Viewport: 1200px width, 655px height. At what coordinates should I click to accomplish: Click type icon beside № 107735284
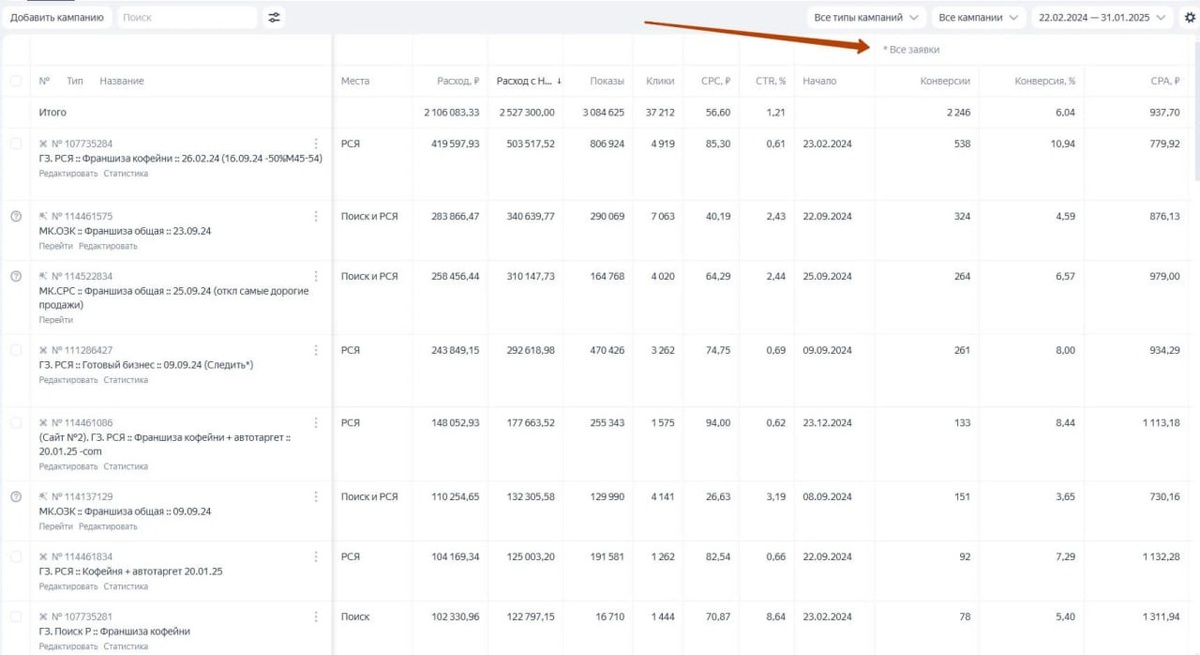tap(43, 144)
